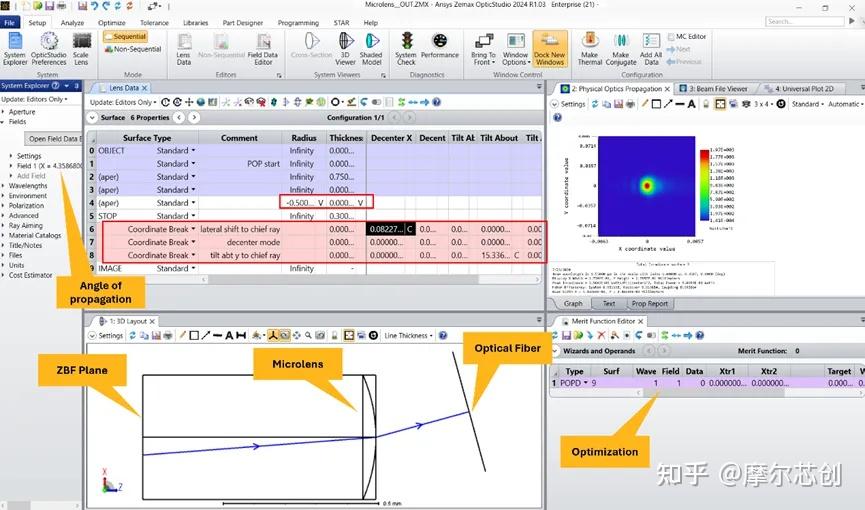Click the irradiance color scale bar
This screenshot has height=510, width=865.
click(704, 185)
